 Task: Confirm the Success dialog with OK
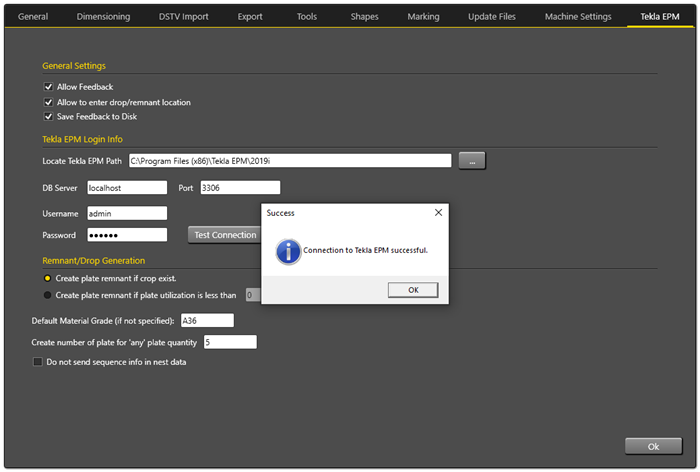pos(413,290)
